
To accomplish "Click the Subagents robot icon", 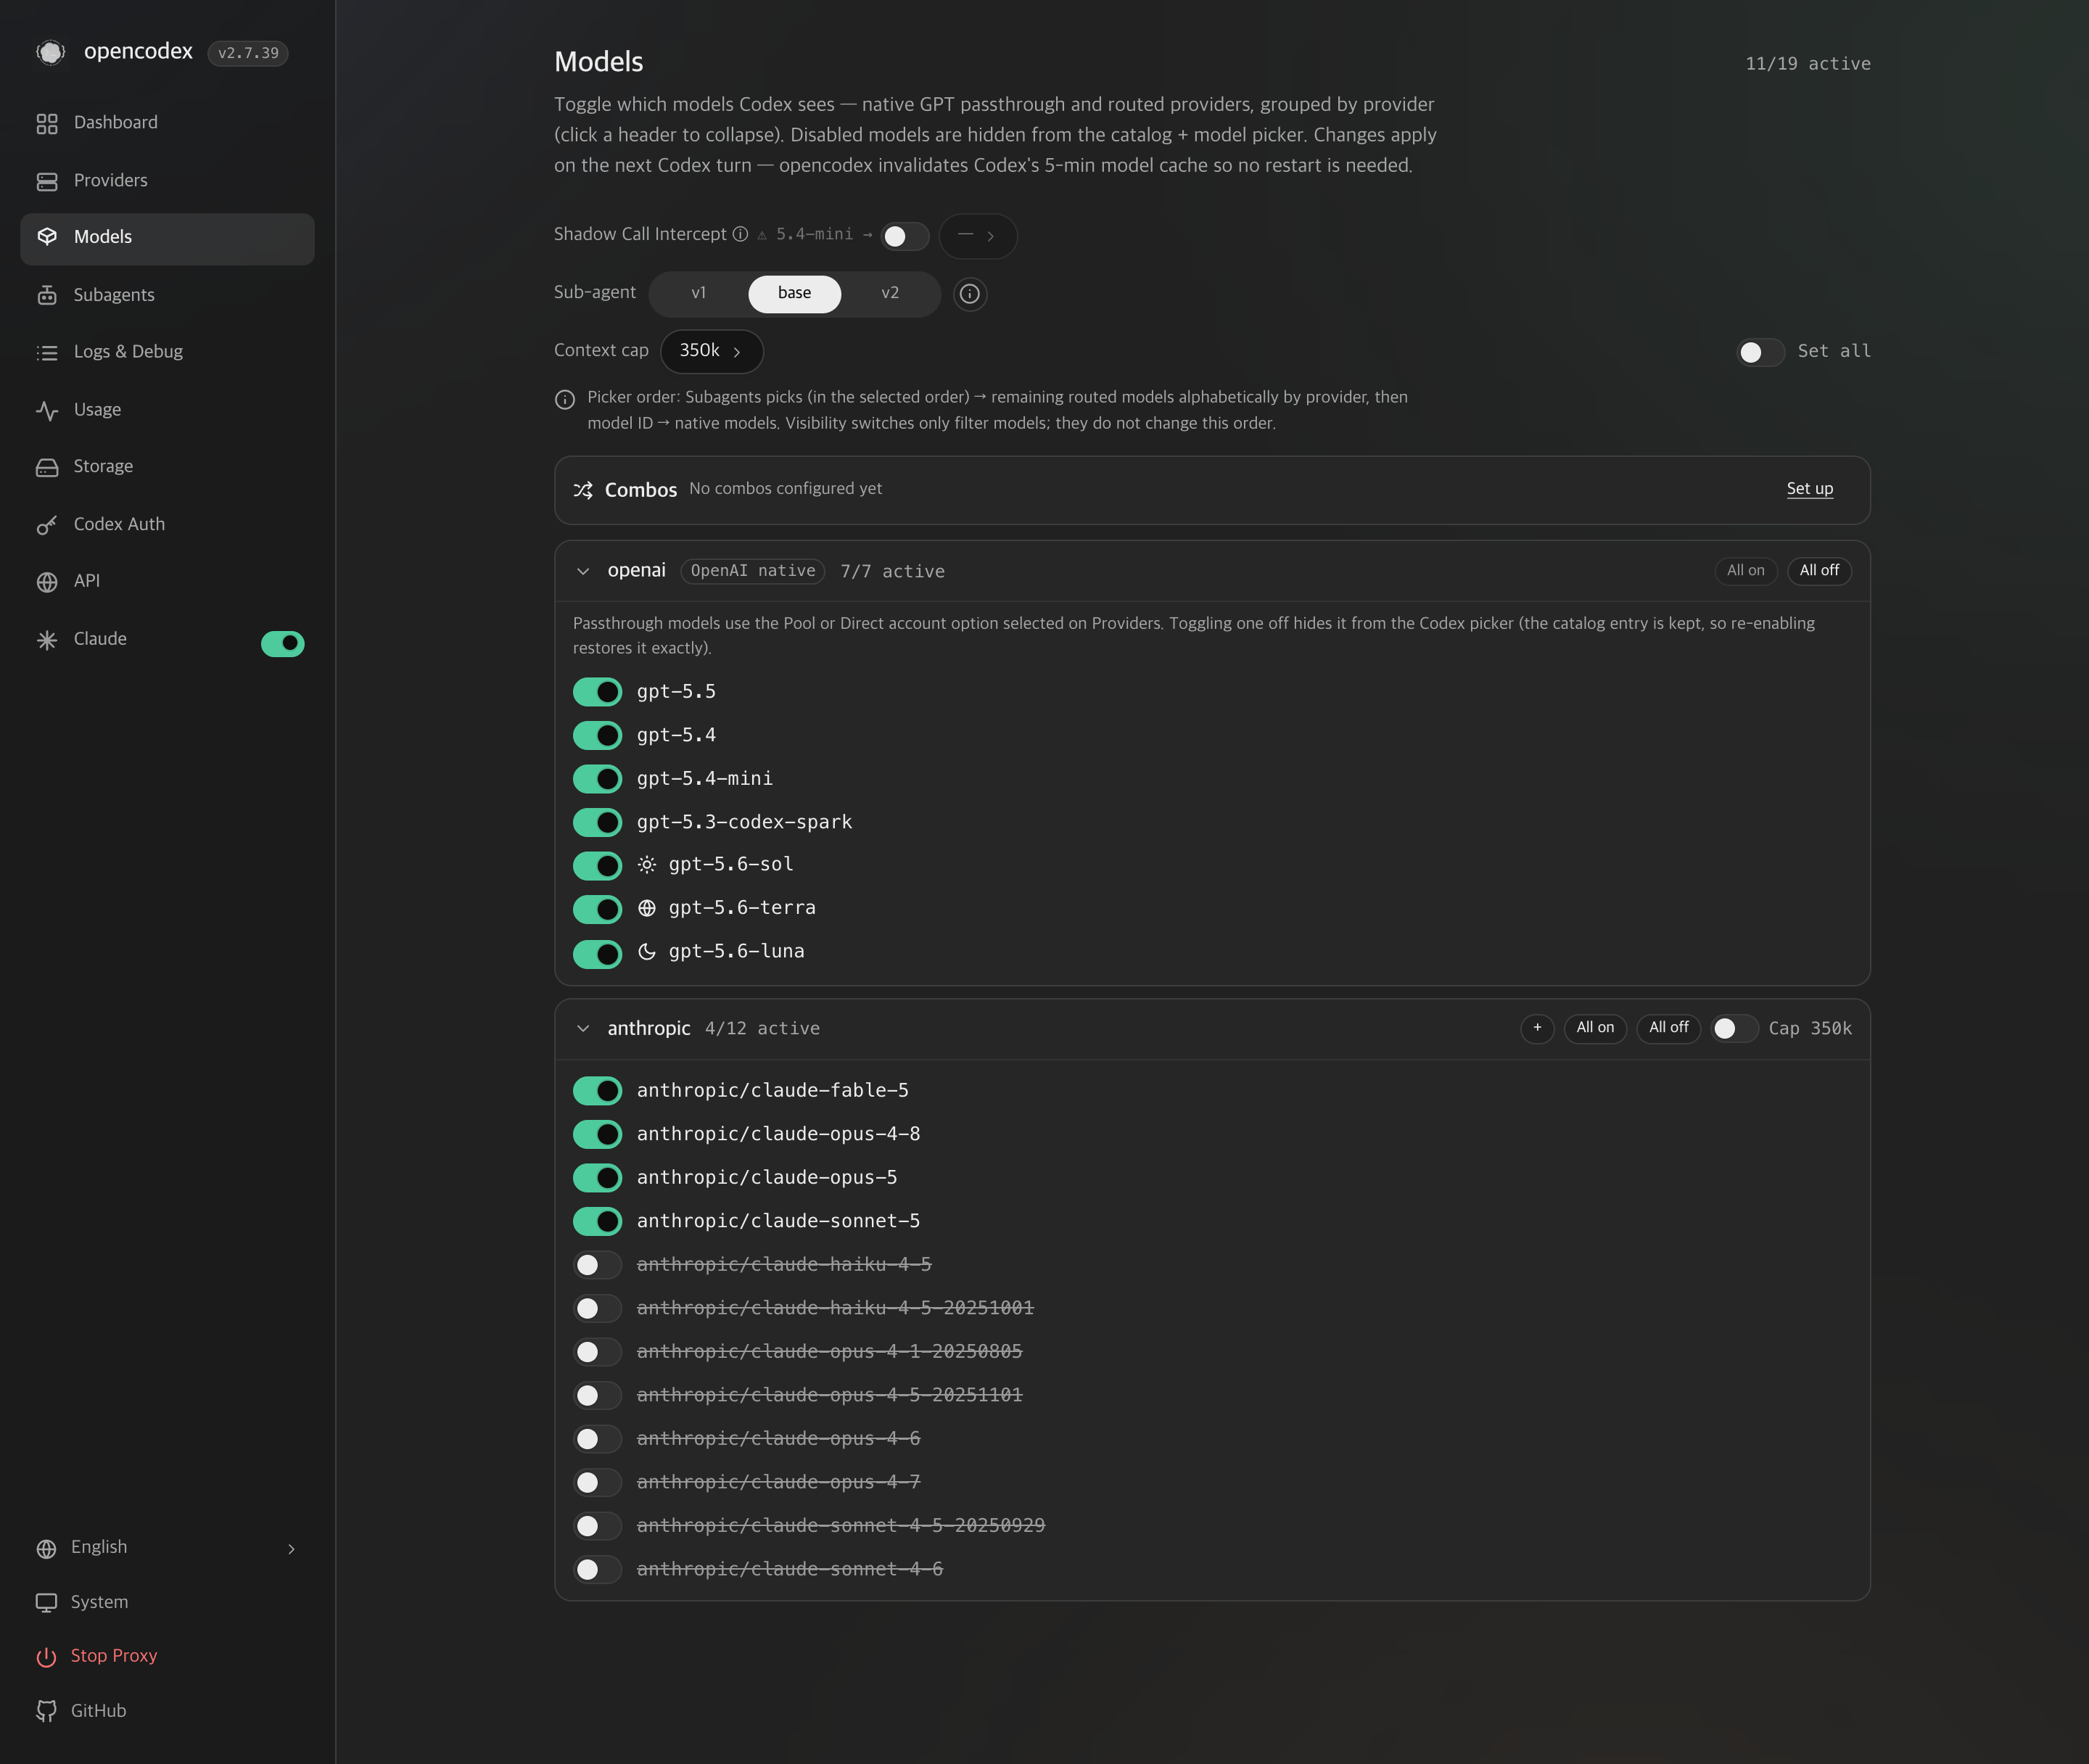I will [47, 295].
